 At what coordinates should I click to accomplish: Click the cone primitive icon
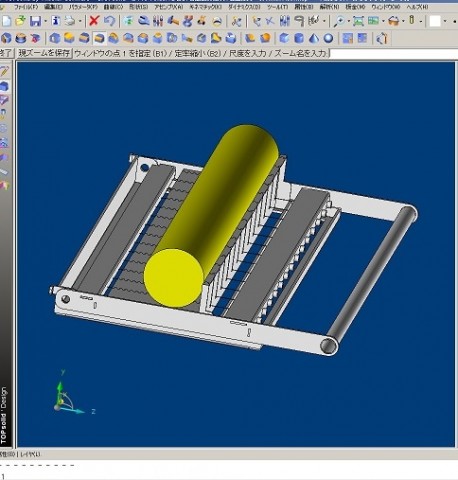point(314,38)
